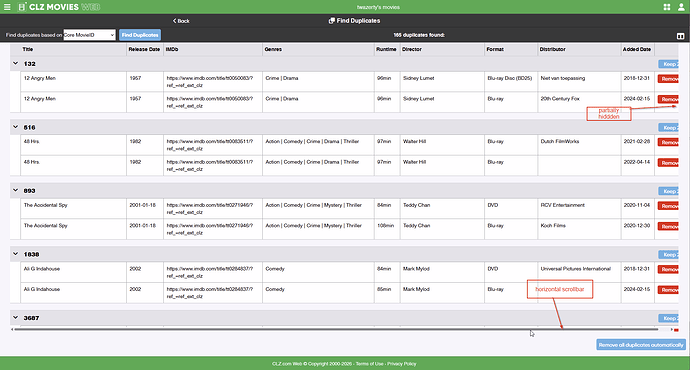Remove 48 Hrs. added 2022-04-14

coord(668,163)
